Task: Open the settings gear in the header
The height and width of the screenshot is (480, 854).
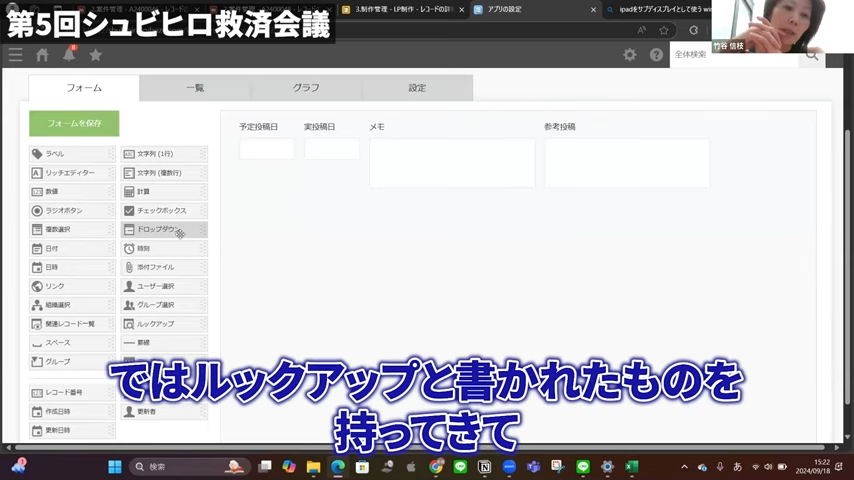Action: 630,54
